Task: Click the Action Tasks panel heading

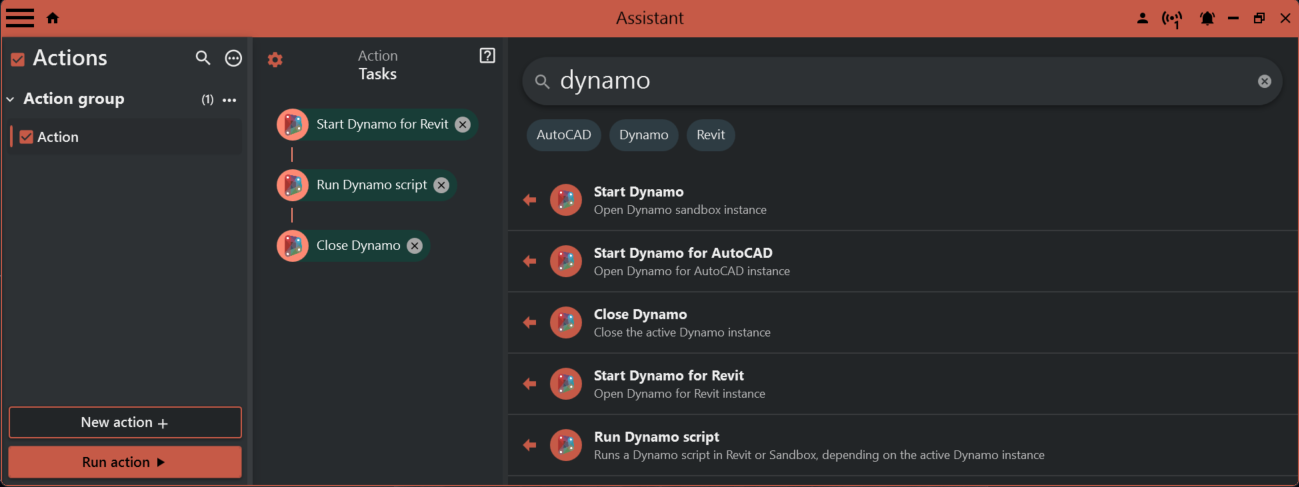Action: pos(378,65)
